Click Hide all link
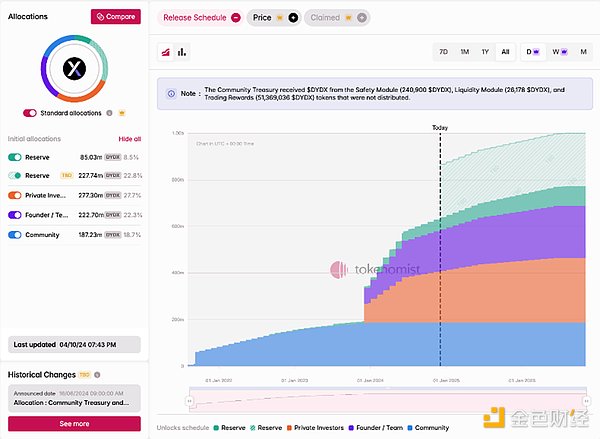 point(130,139)
